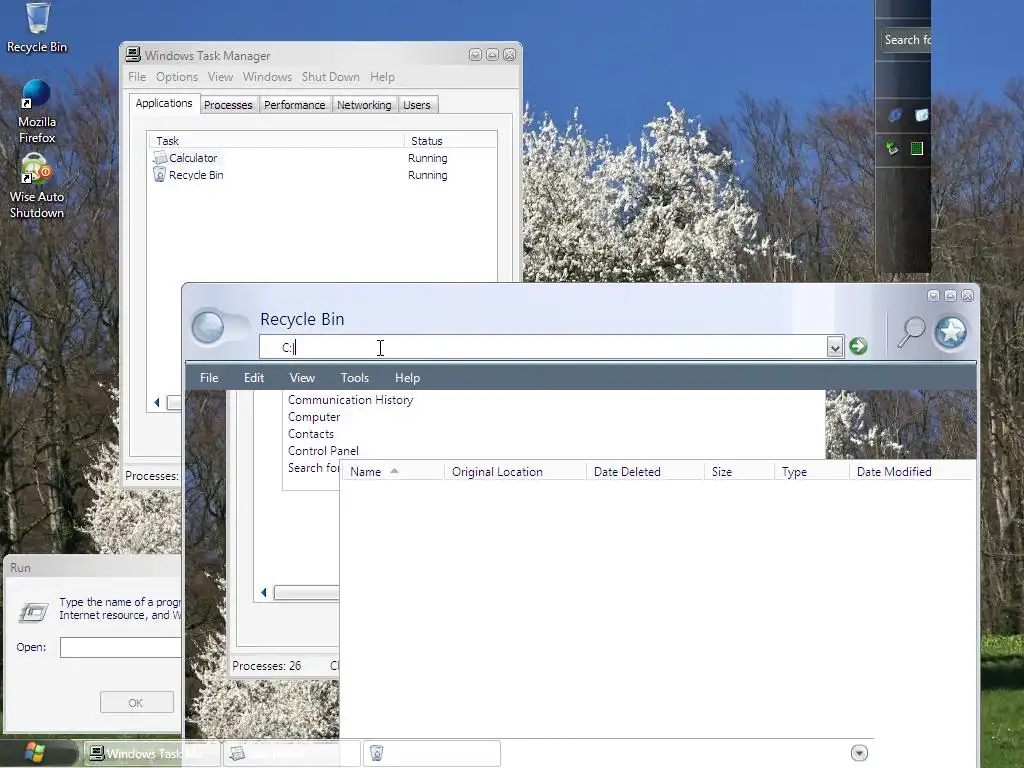Click the Running status of Calculator

(427, 158)
